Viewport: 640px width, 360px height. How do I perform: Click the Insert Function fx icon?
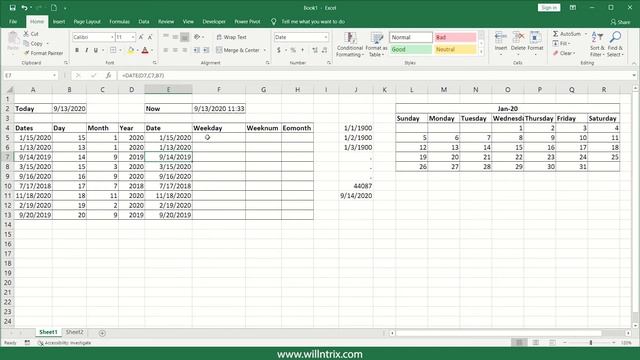coord(108,76)
